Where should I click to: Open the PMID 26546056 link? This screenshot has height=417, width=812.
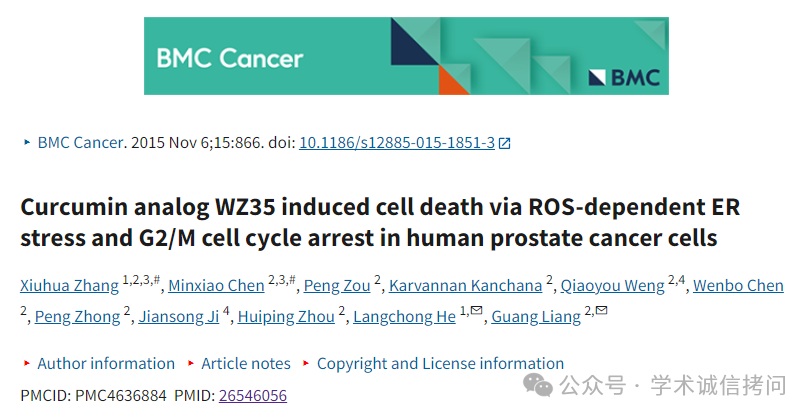coord(253,396)
